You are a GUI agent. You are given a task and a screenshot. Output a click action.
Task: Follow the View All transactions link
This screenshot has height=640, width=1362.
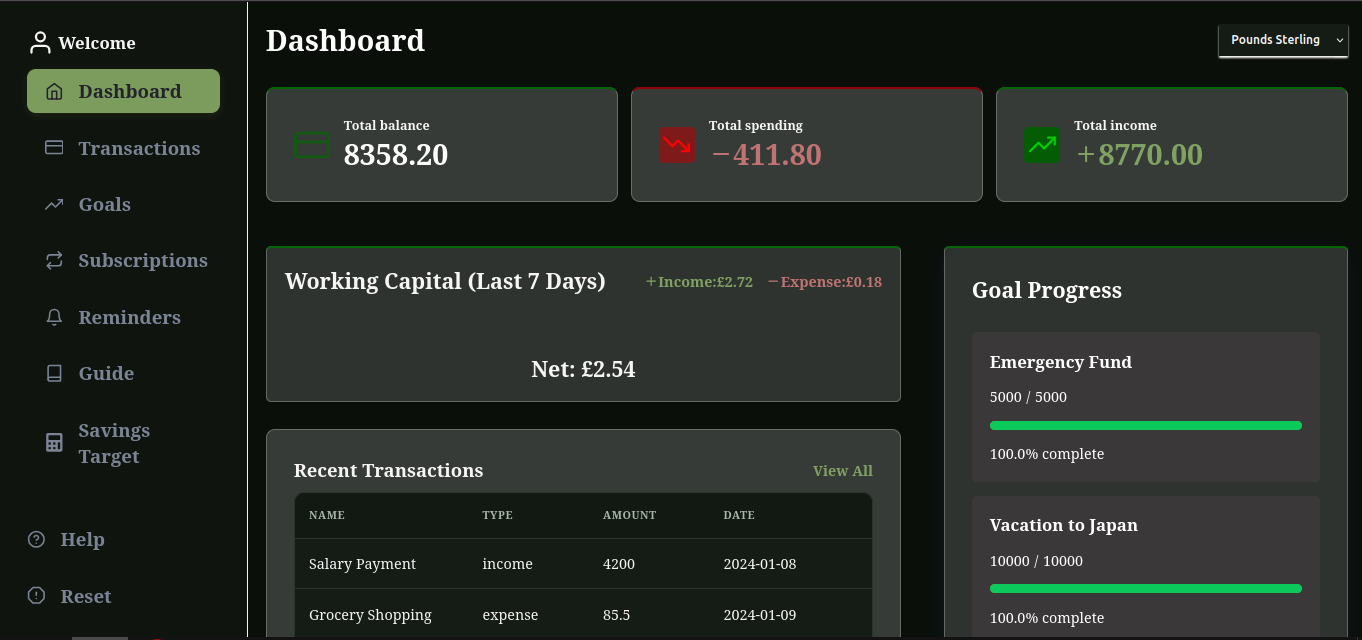coord(842,471)
